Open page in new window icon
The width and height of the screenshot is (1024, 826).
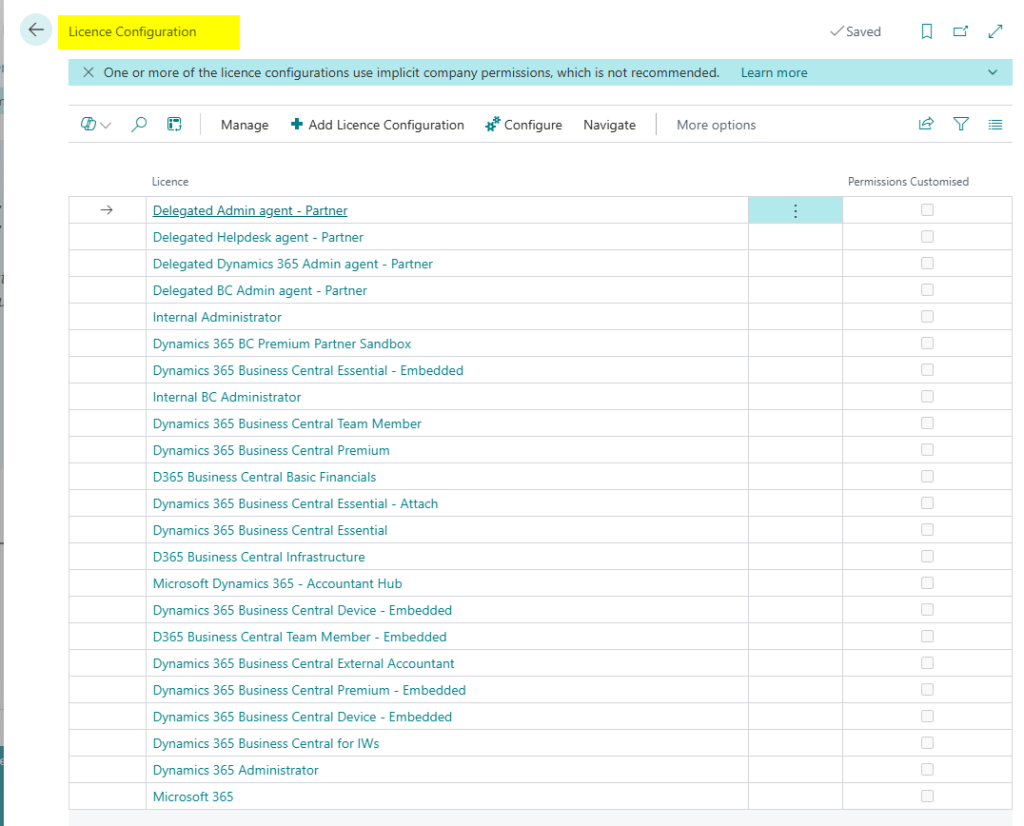[x=960, y=32]
